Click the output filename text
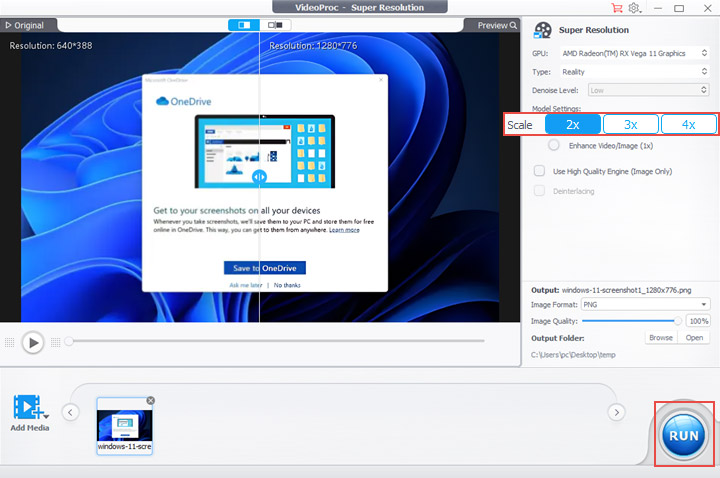Viewport: 720px width, 478px height. pos(626,290)
